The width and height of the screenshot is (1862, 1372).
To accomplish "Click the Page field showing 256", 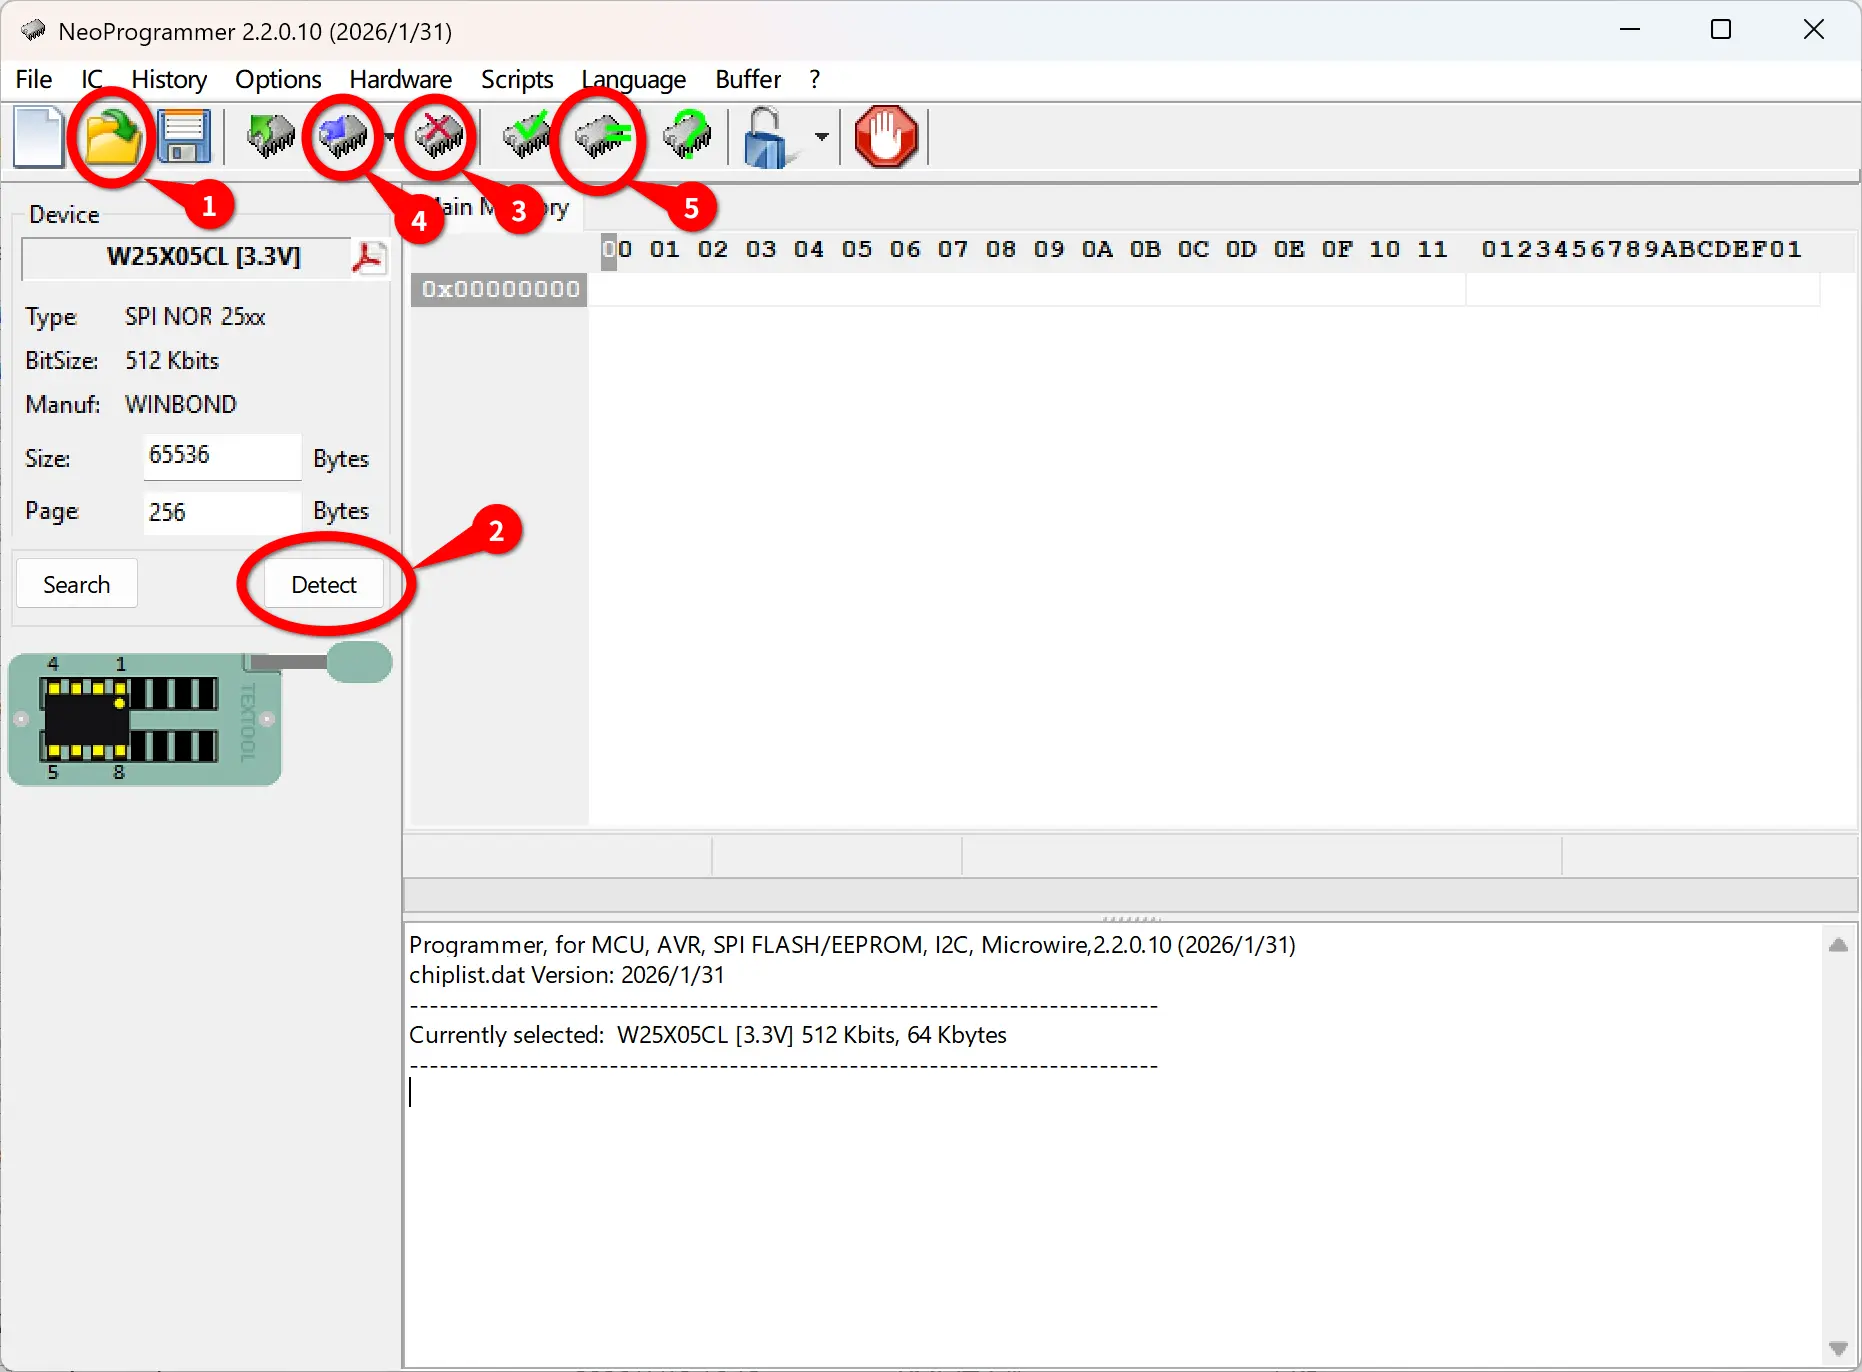I will 222,512.
